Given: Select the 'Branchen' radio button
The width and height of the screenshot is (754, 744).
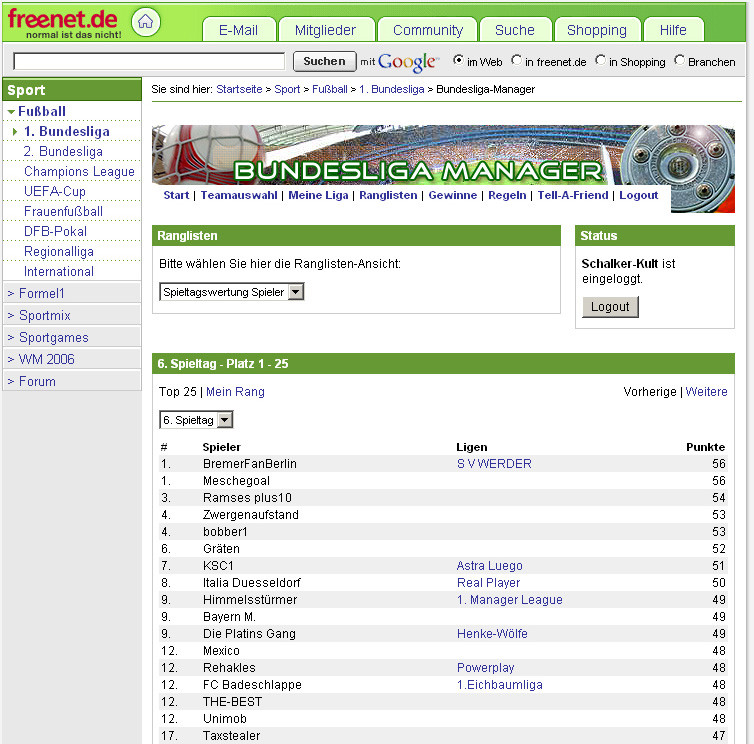Looking at the screenshot, I should pos(679,61).
